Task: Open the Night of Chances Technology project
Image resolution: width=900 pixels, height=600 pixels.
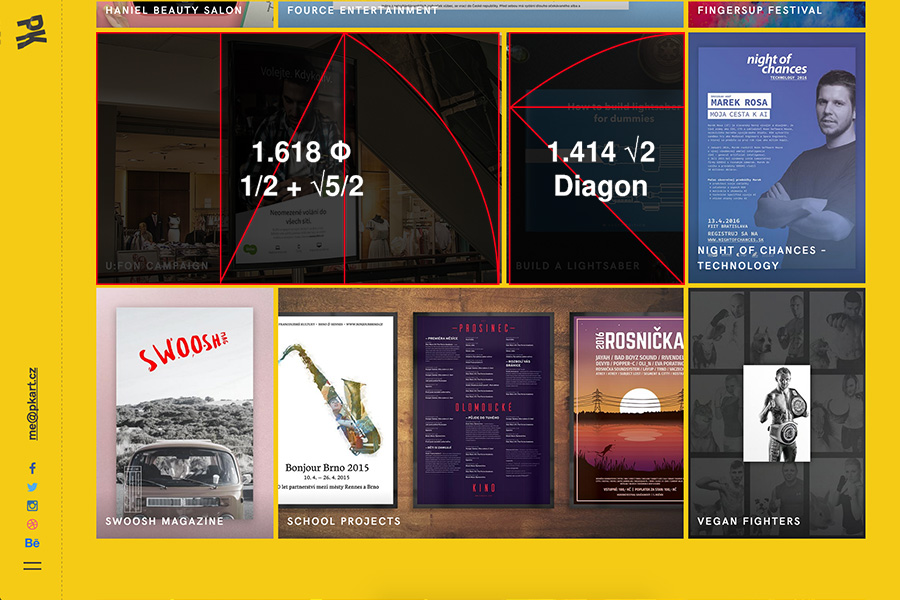Action: point(776,158)
